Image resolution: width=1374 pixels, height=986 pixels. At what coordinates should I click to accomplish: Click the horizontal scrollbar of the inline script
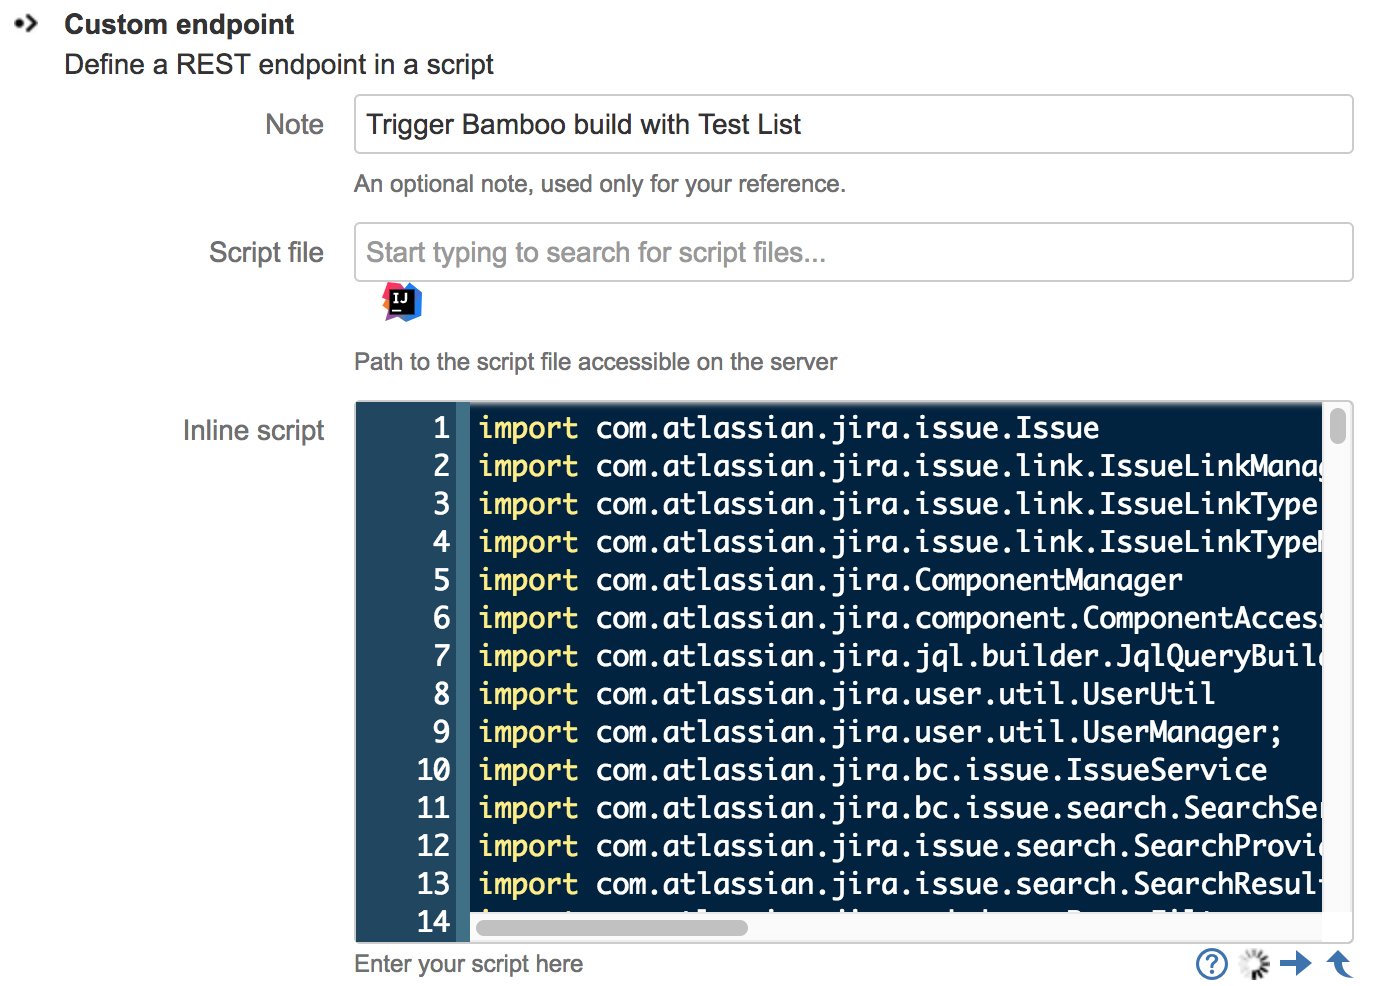612,928
